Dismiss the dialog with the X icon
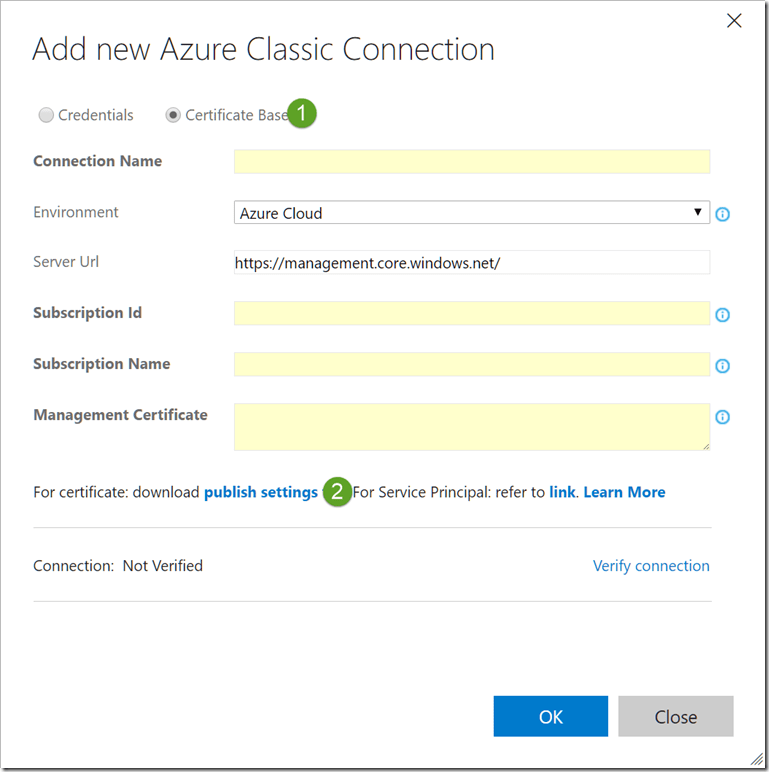 734,20
